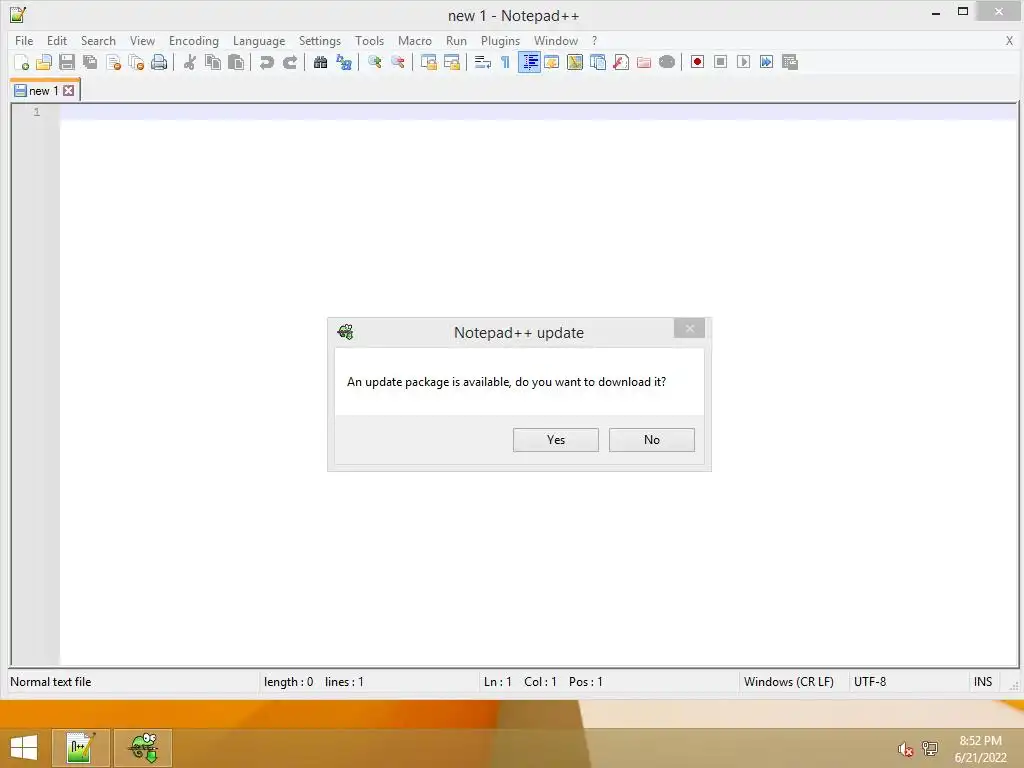Image resolution: width=1024 pixels, height=768 pixels.
Task: Start macro recording with red dot icon
Action: (x=697, y=62)
